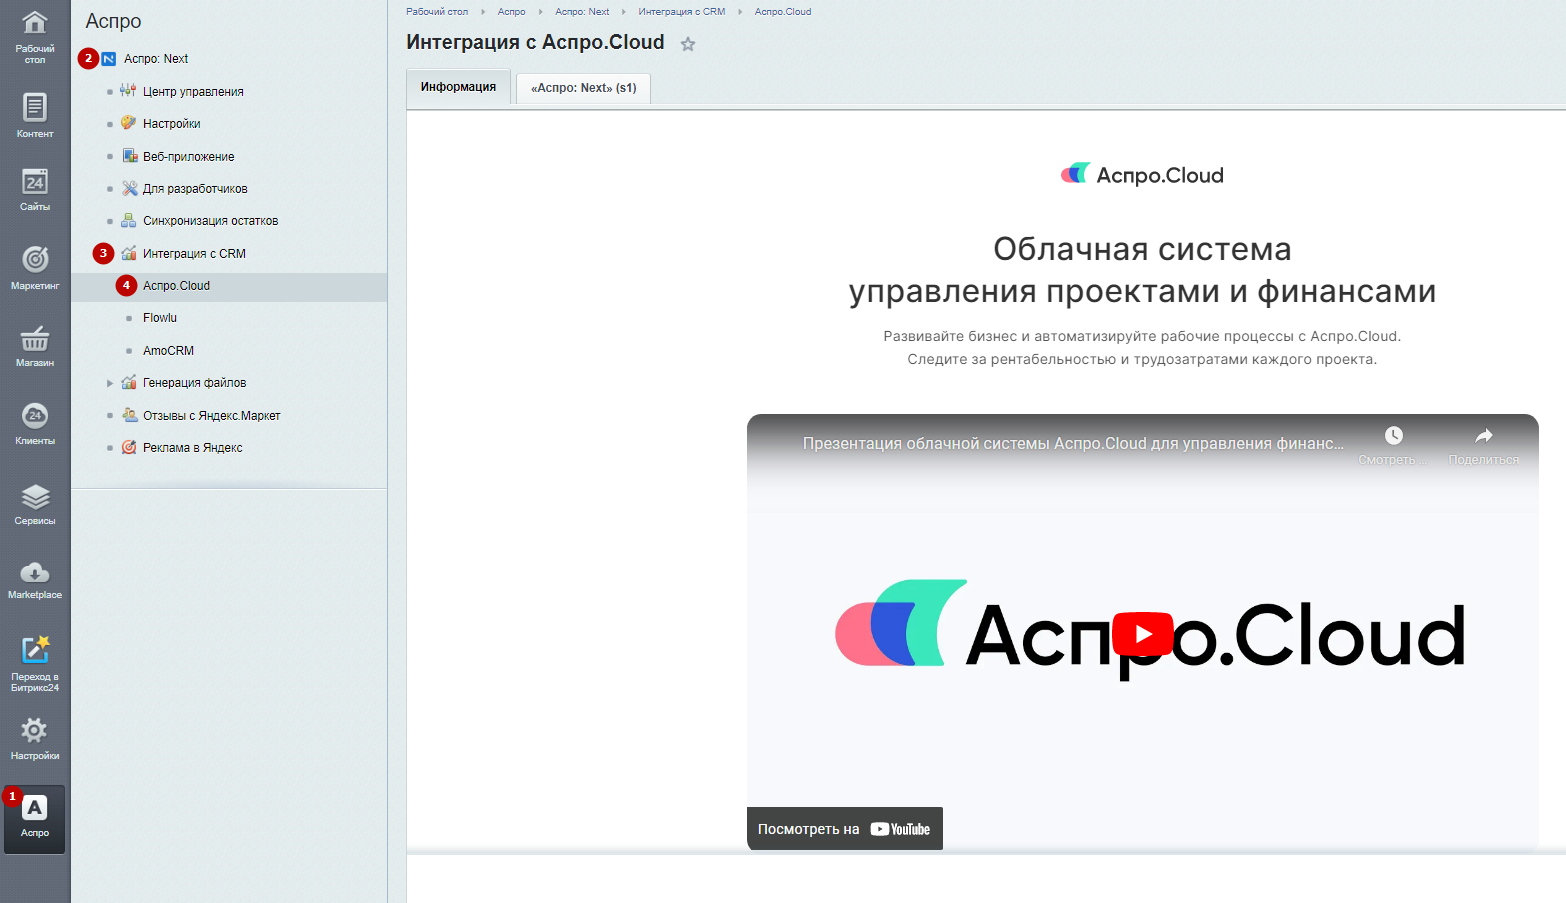Select Flowlu in the tree
This screenshot has height=903, width=1566.
point(160,318)
